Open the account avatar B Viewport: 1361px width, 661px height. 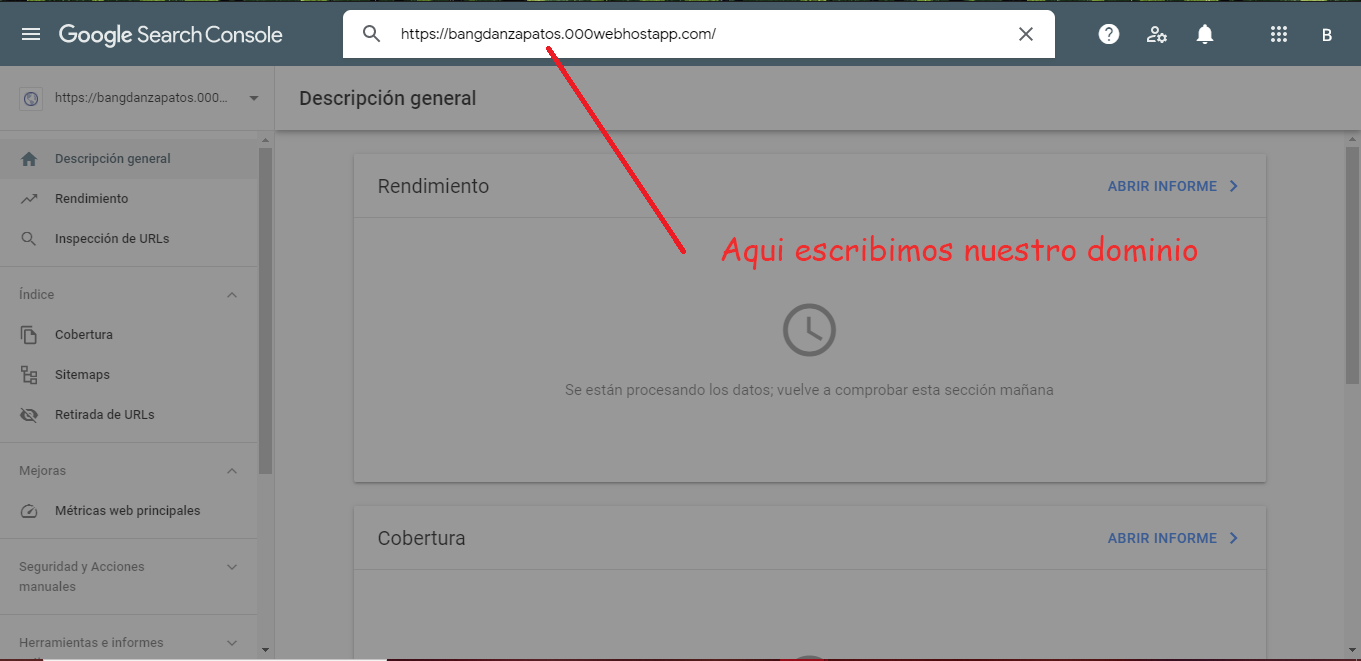pos(1327,35)
